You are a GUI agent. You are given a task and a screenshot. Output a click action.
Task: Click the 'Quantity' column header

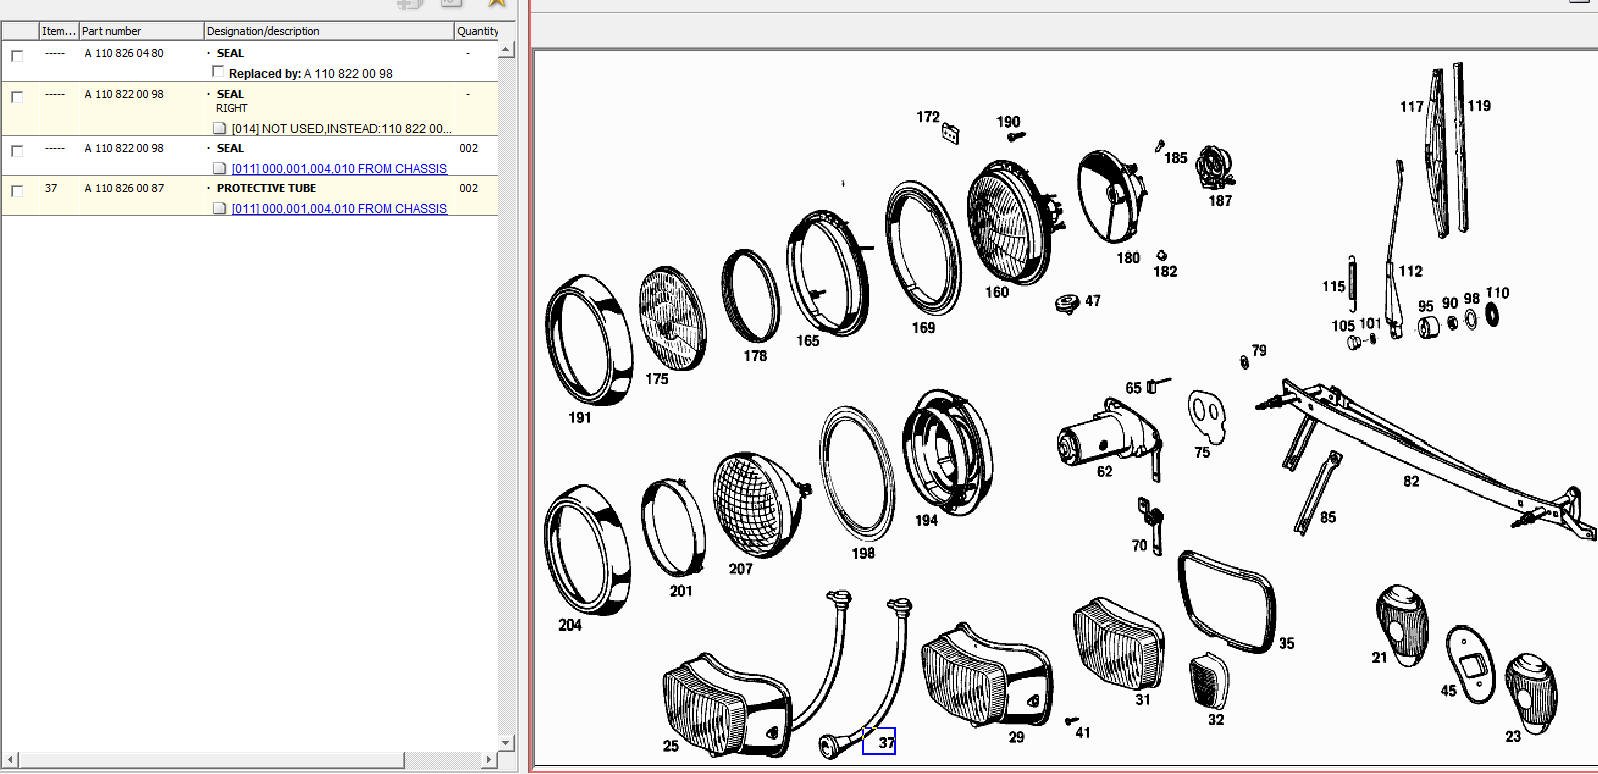point(477,31)
